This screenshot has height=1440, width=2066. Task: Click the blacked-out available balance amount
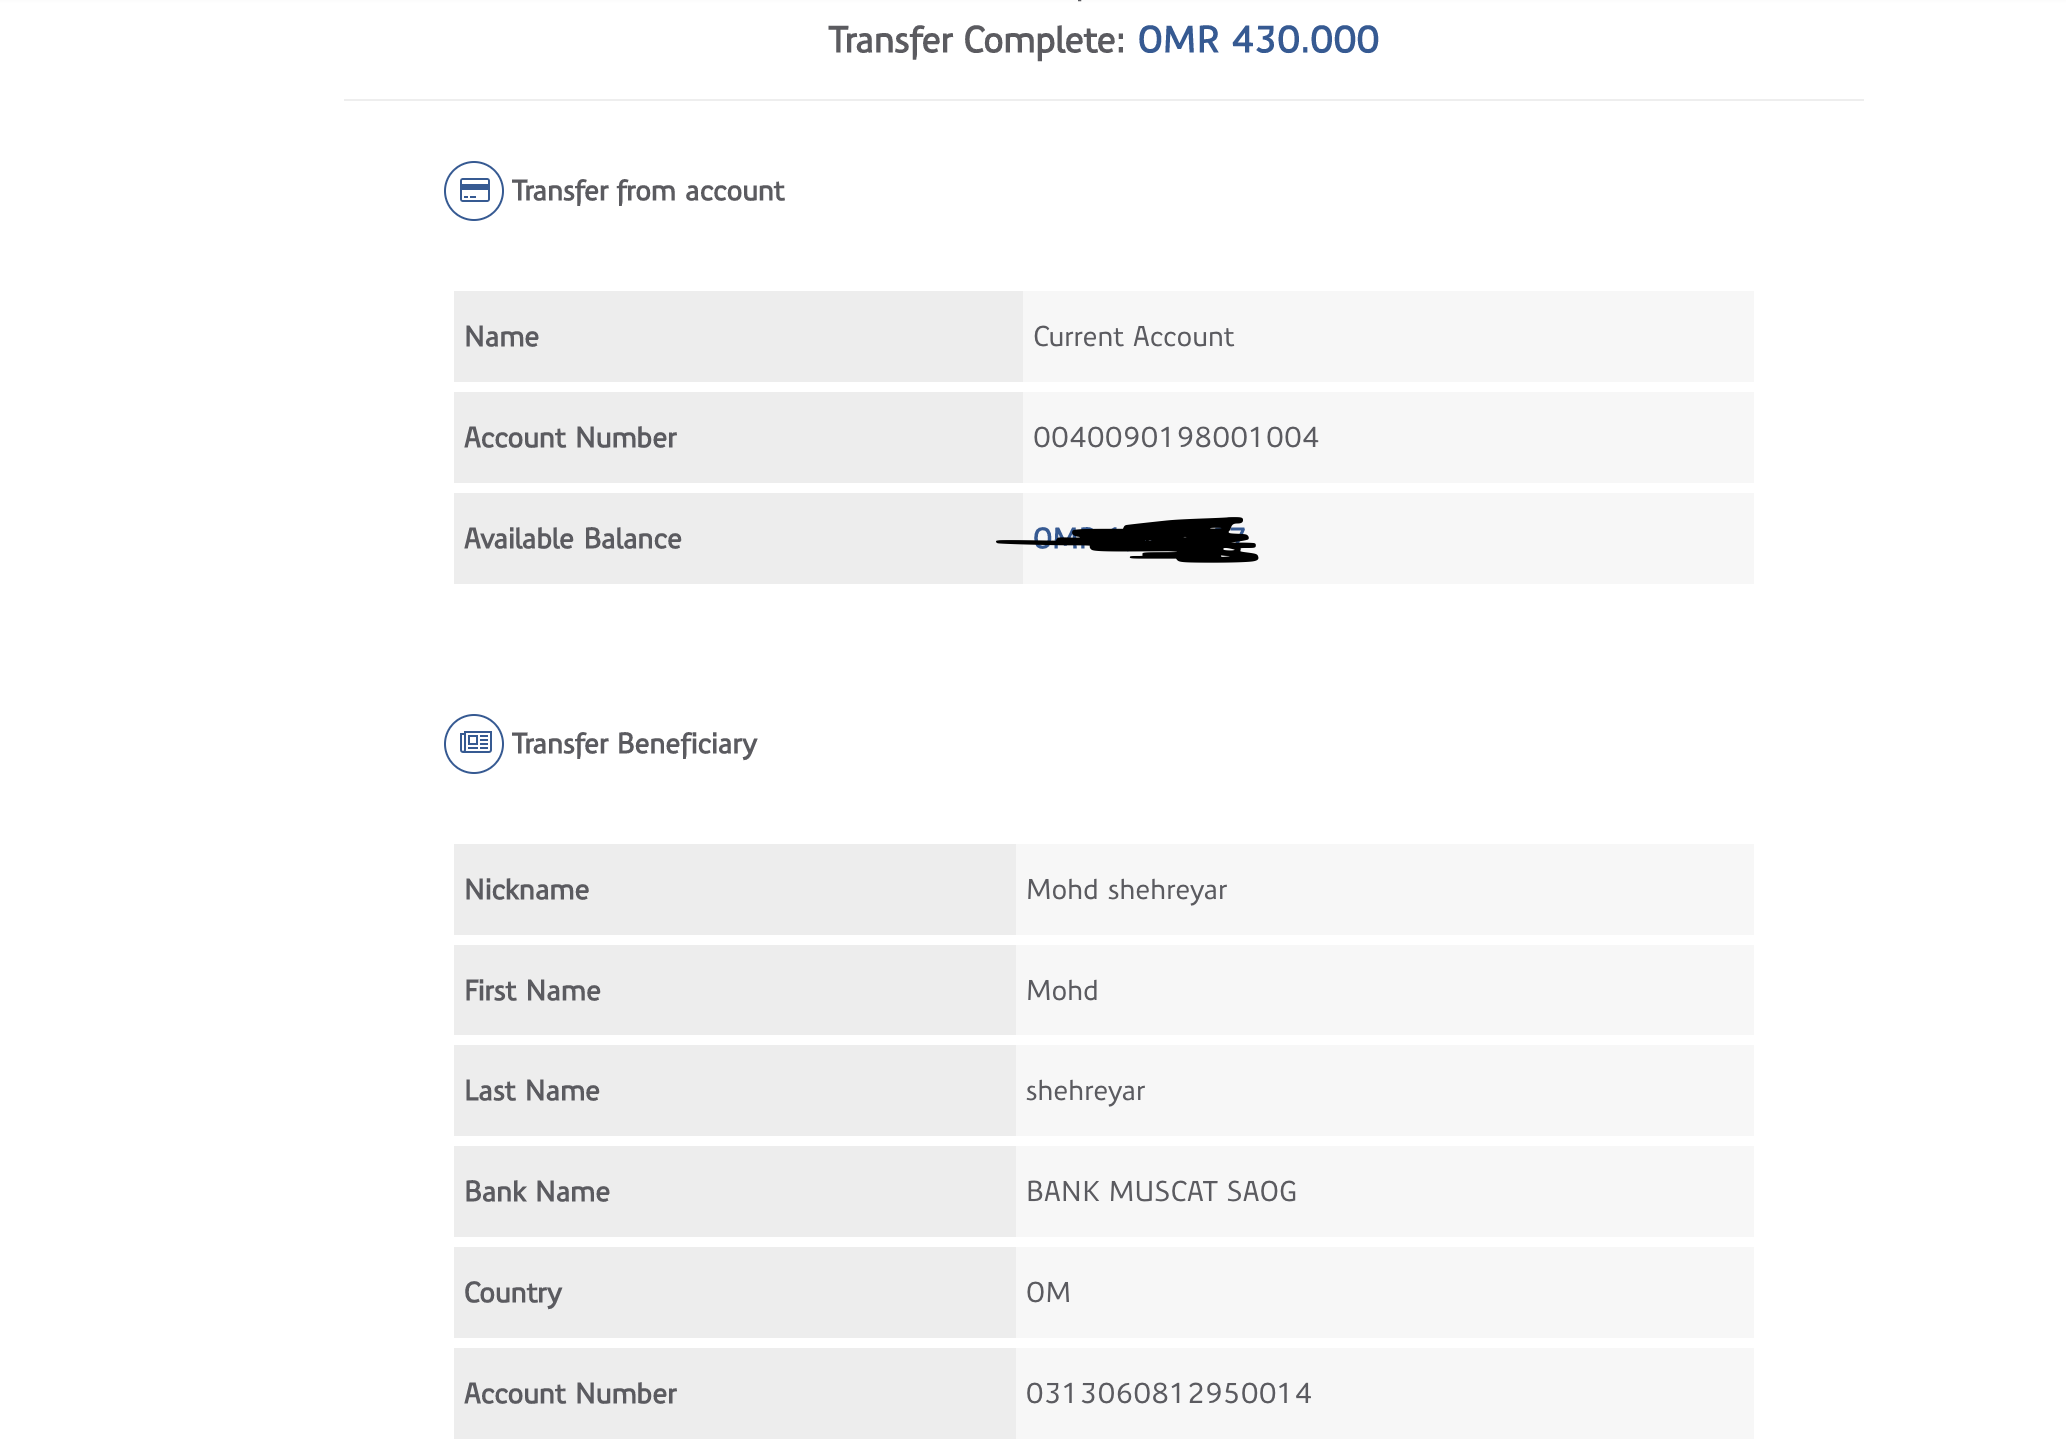1140,540
